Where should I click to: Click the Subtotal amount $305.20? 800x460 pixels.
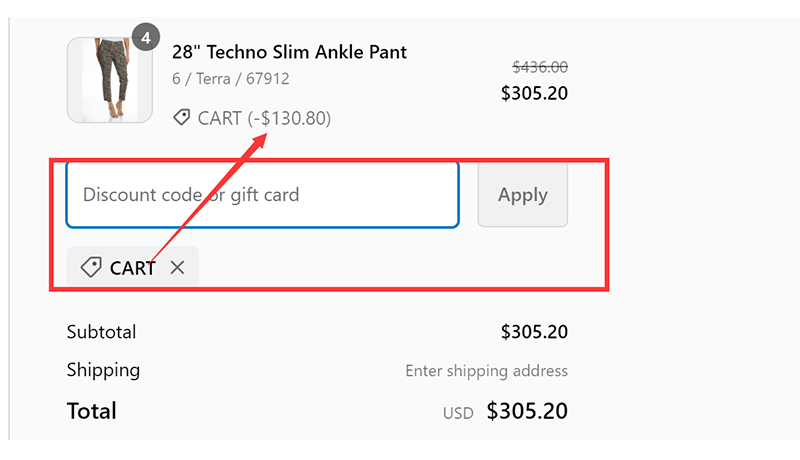[x=534, y=332]
